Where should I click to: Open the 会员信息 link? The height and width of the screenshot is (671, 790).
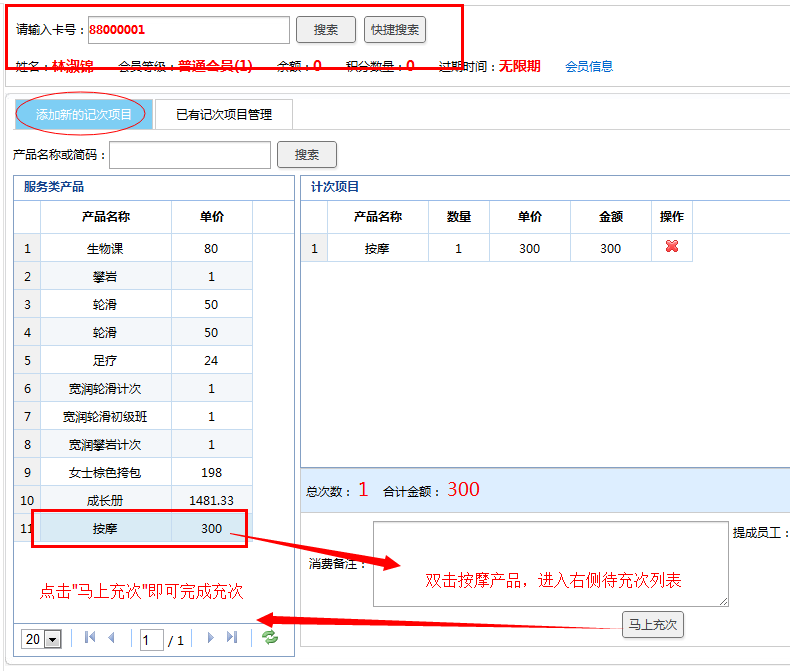pos(589,67)
